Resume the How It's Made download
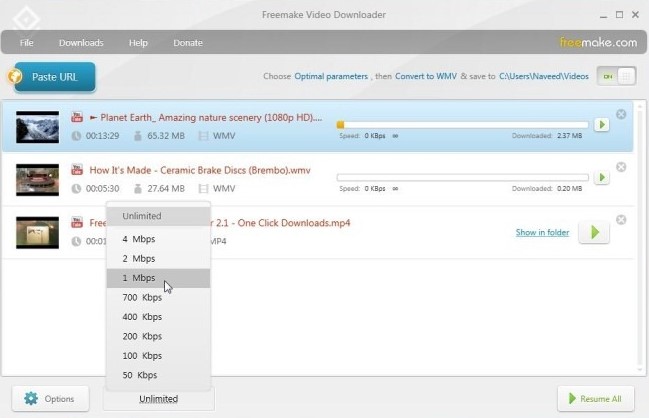 [602, 178]
